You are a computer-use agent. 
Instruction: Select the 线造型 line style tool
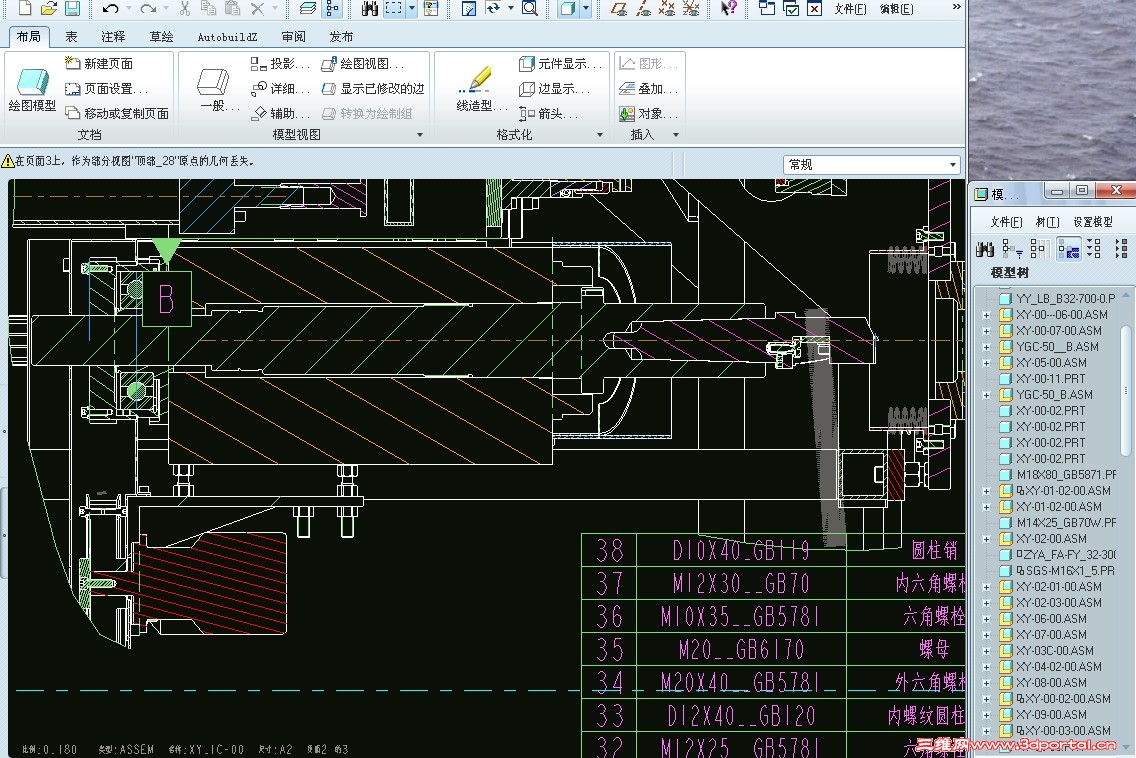[475, 89]
